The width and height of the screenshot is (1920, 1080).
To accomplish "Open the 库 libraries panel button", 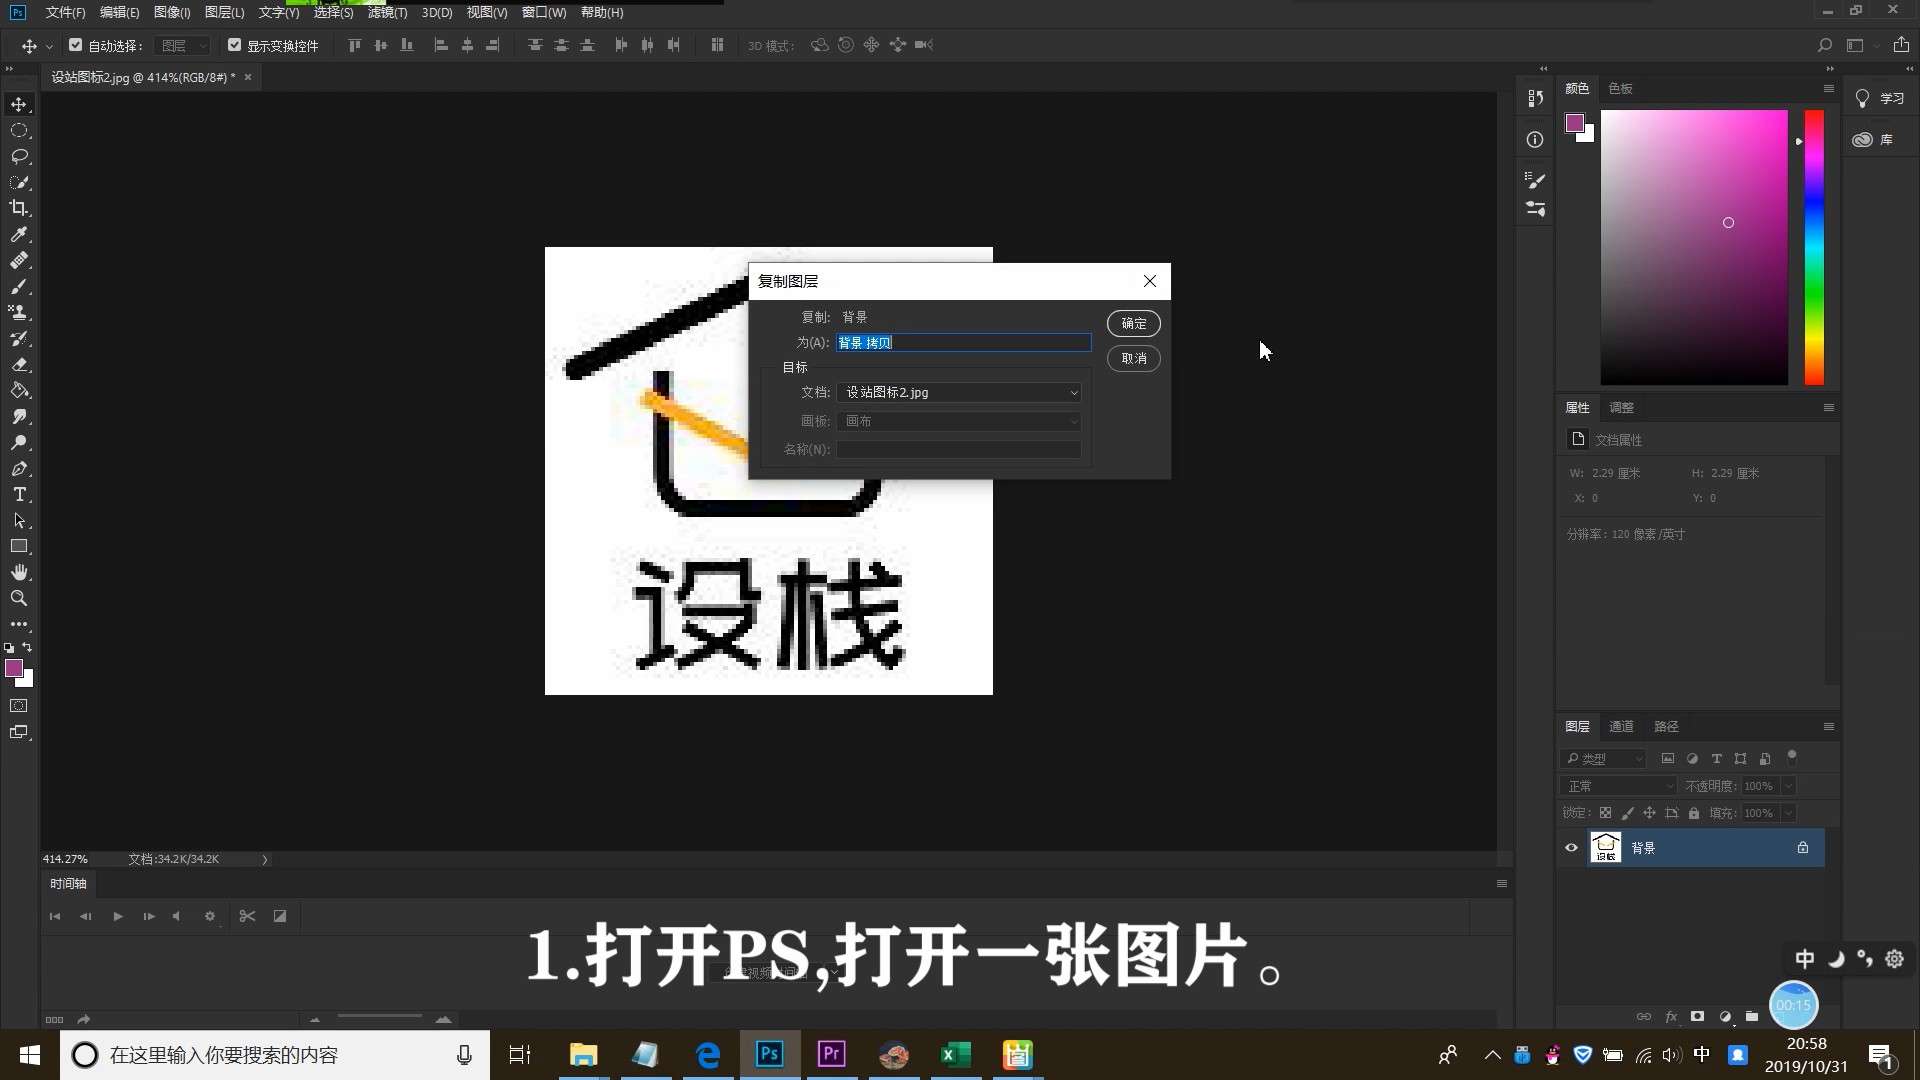I will click(x=1873, y=140).
